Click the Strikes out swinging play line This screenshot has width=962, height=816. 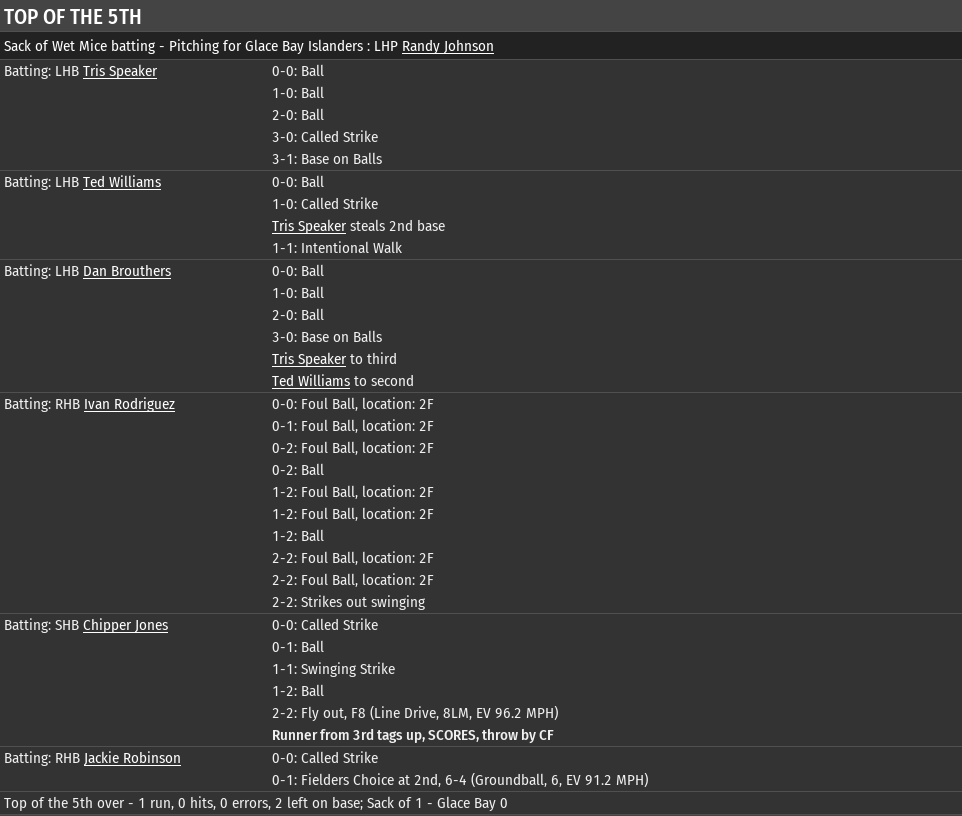tap(348, 602)
